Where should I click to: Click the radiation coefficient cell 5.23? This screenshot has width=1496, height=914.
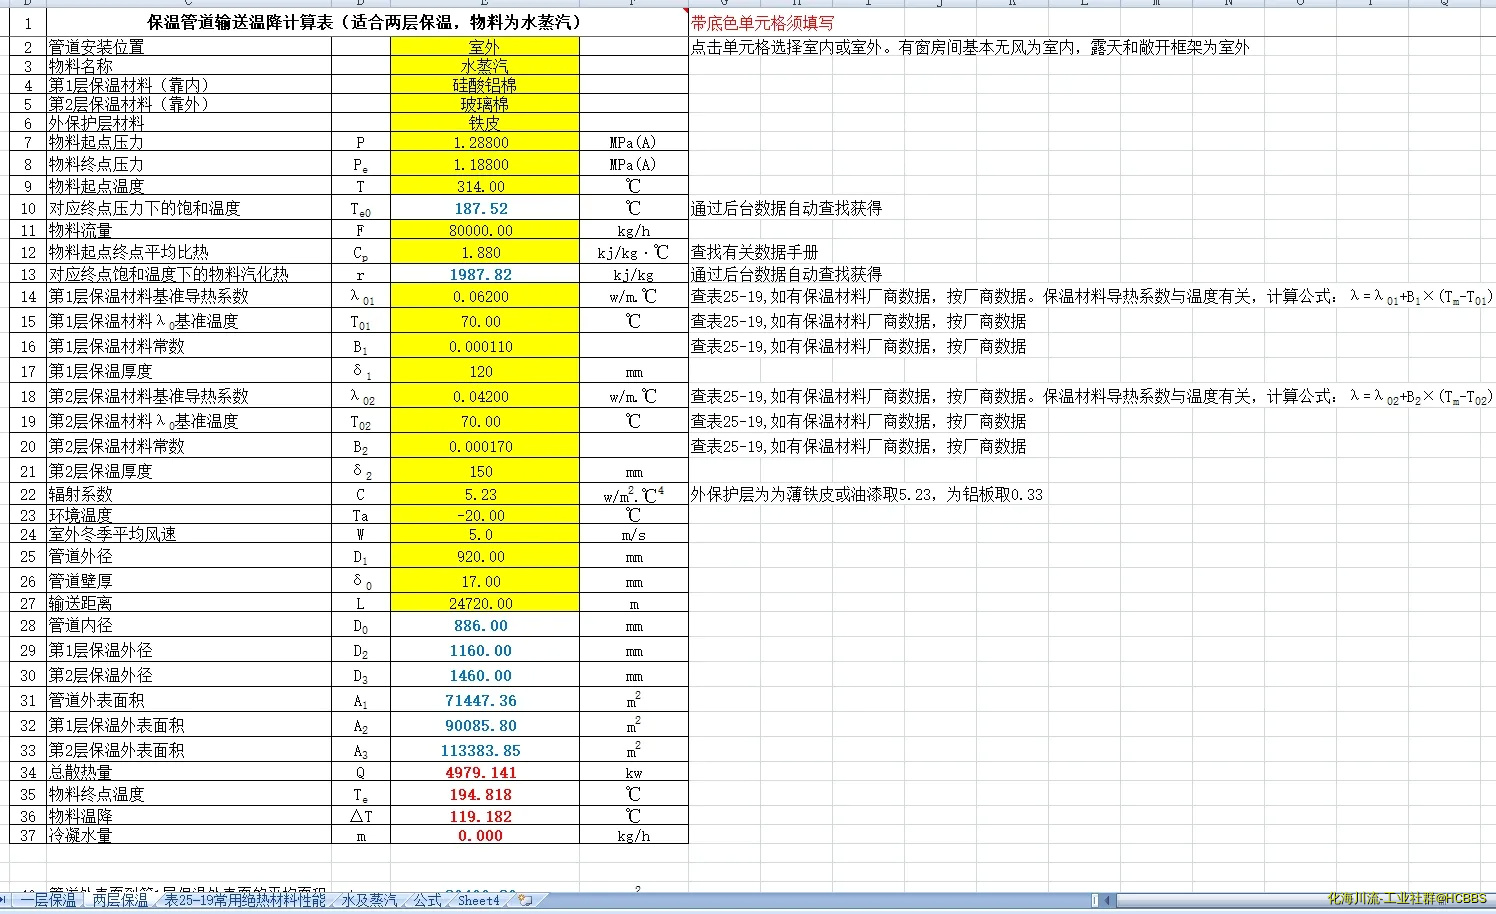click(x=485, y=494)
